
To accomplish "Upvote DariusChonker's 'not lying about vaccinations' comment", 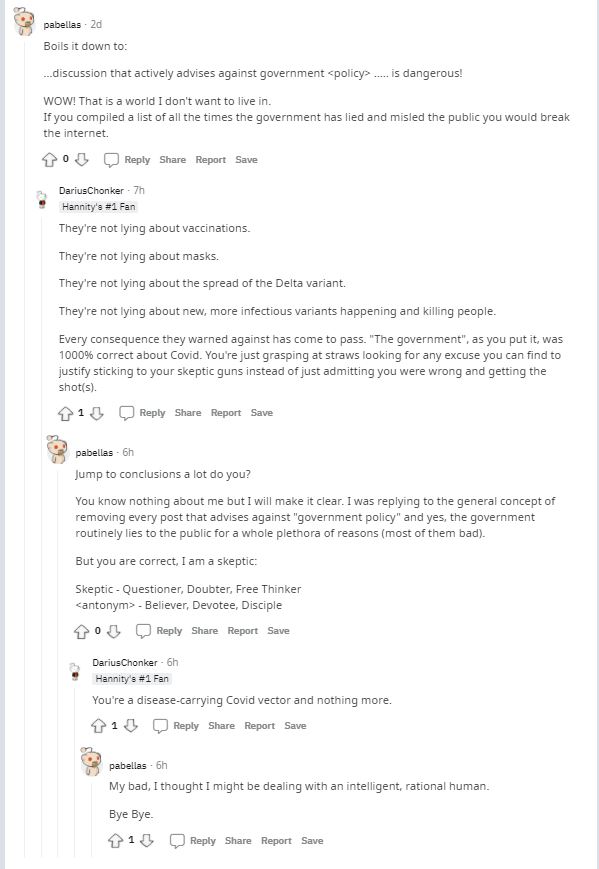I will [65, 413].
